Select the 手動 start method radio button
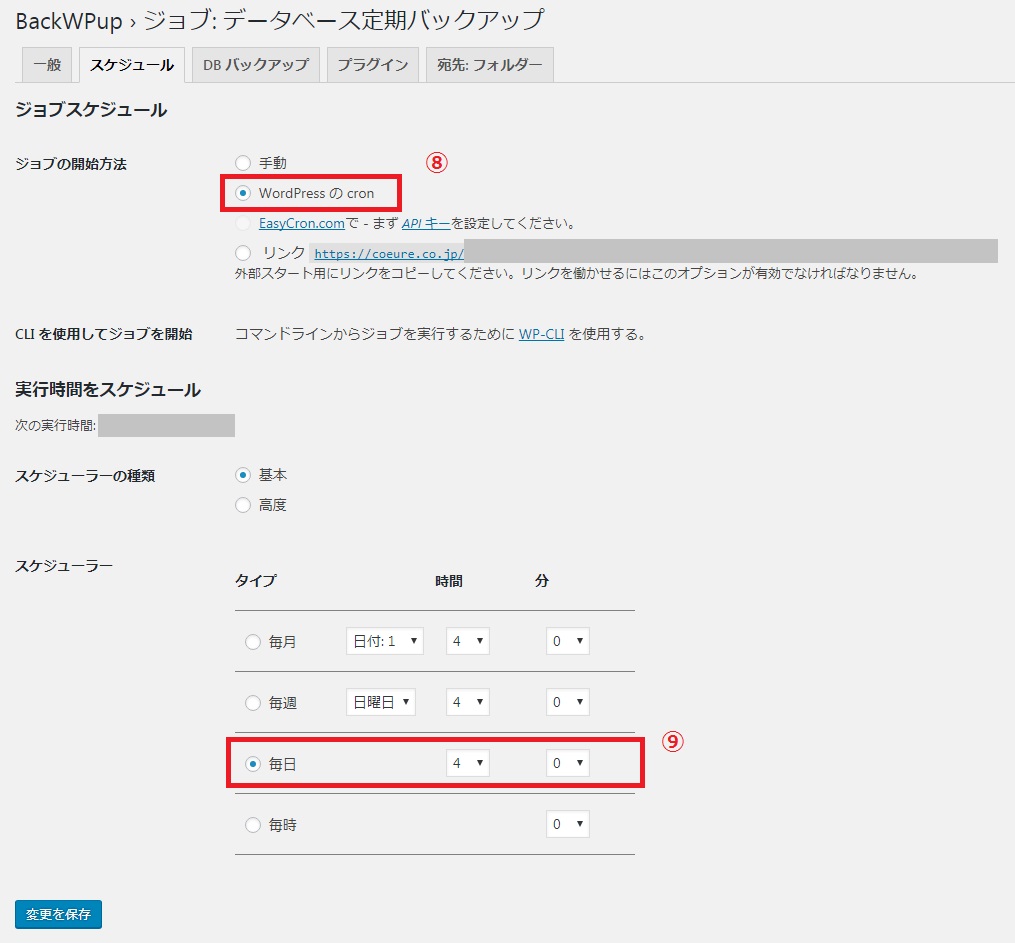Image resolution: width=1015 pixels, height=943 pixels. coord(243,163)
